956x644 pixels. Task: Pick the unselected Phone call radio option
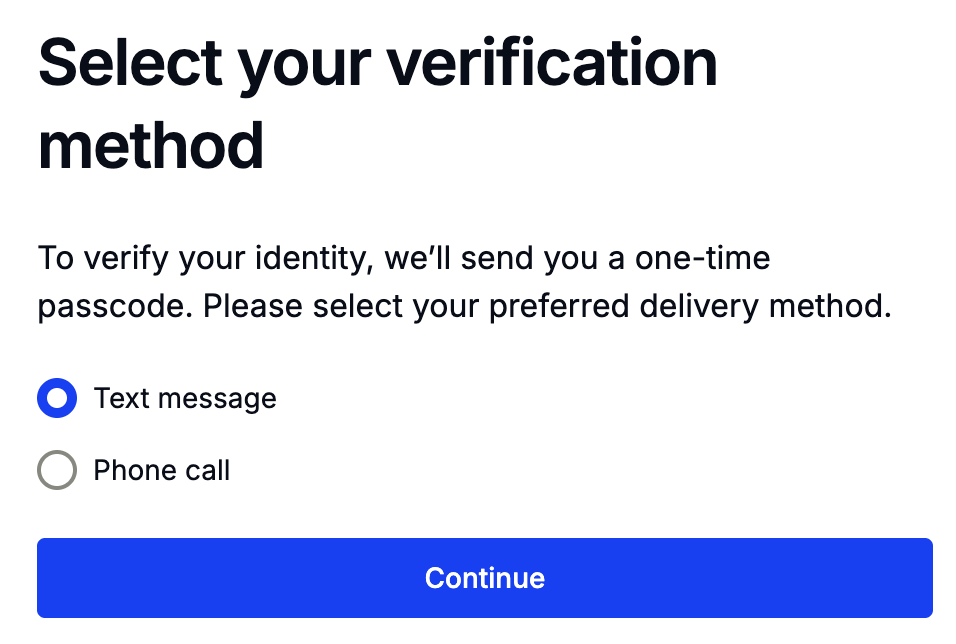tap(57, 470)
